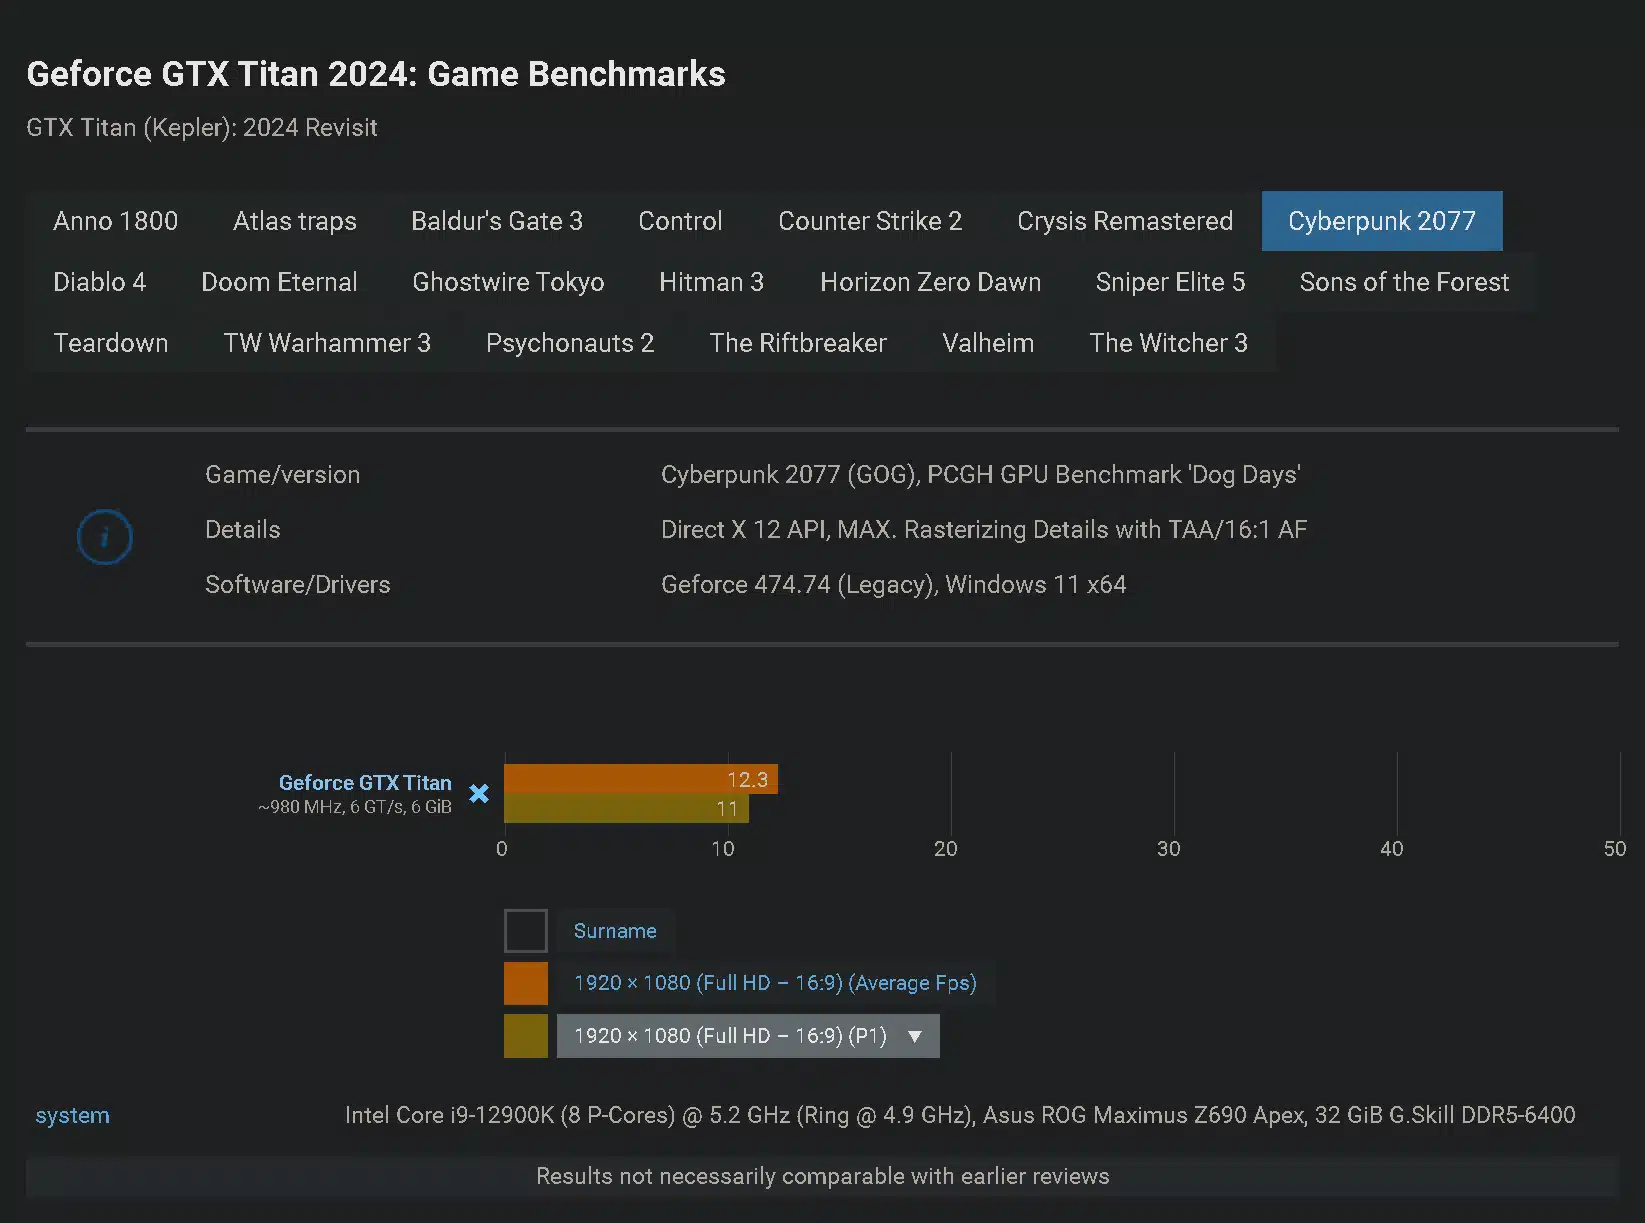The width and height of the screenshot is (1645, 1223).
Task: Open the Diablo 4 tab
Action: coord(100,282)
